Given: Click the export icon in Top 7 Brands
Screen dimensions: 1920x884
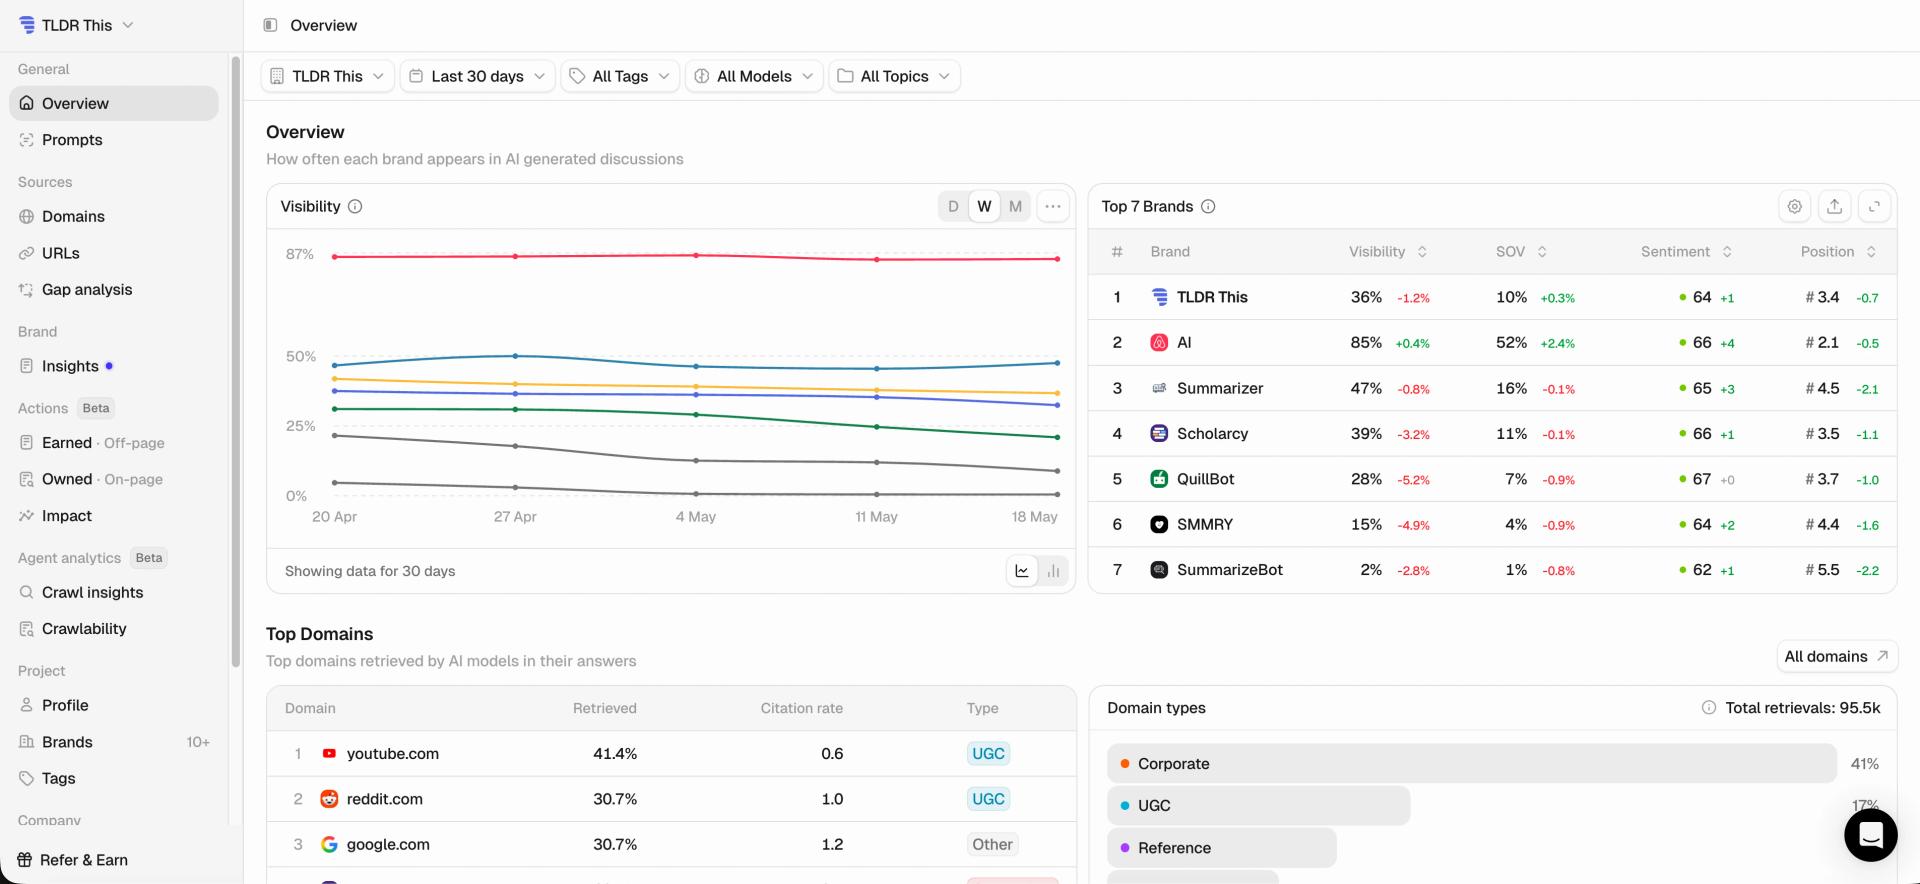Looking at the screenshot, I should 1834,206.
